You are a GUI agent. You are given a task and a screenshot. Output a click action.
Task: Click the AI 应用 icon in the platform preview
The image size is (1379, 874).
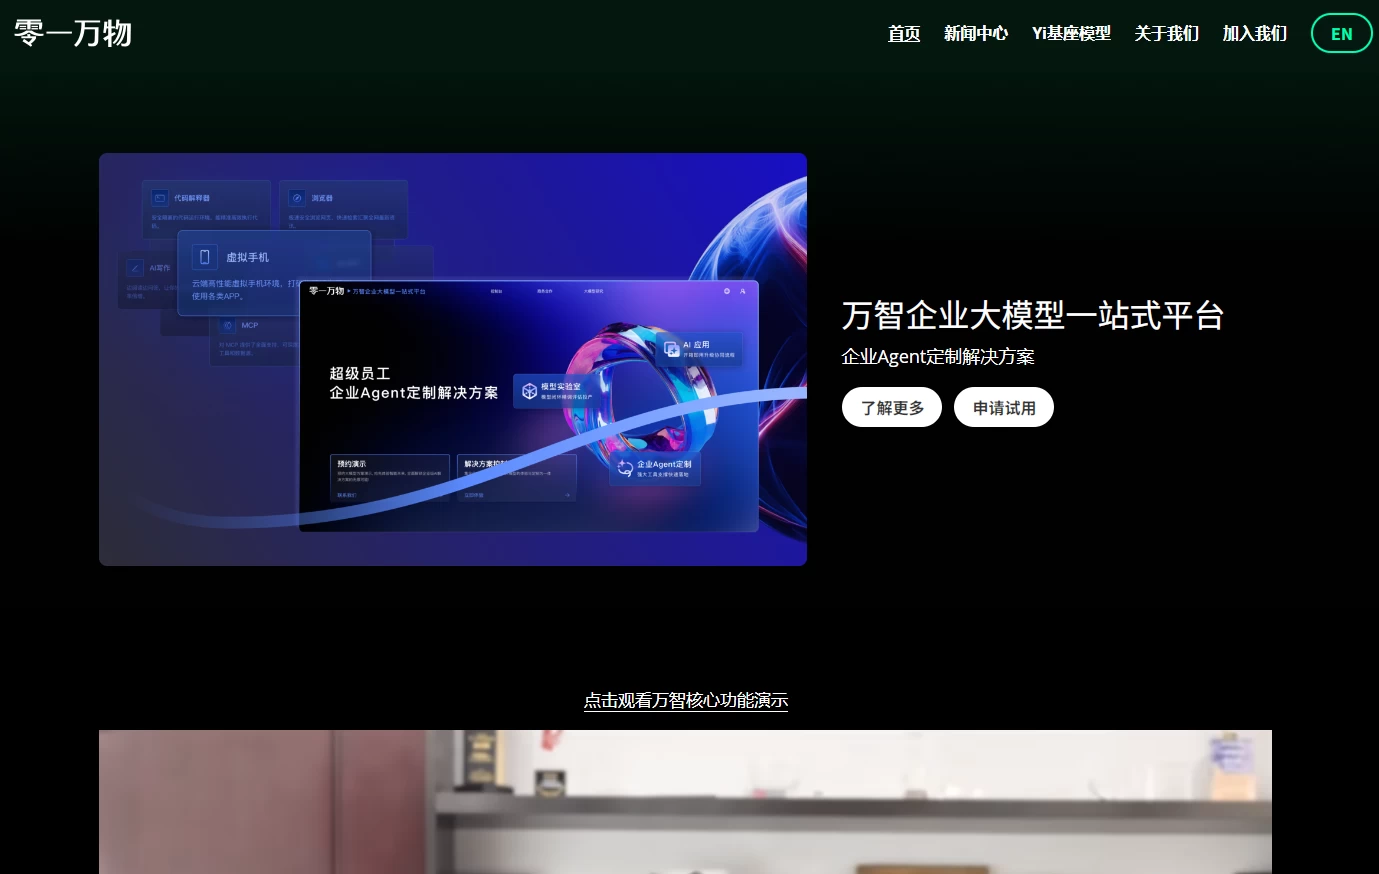tap(671, 349)
